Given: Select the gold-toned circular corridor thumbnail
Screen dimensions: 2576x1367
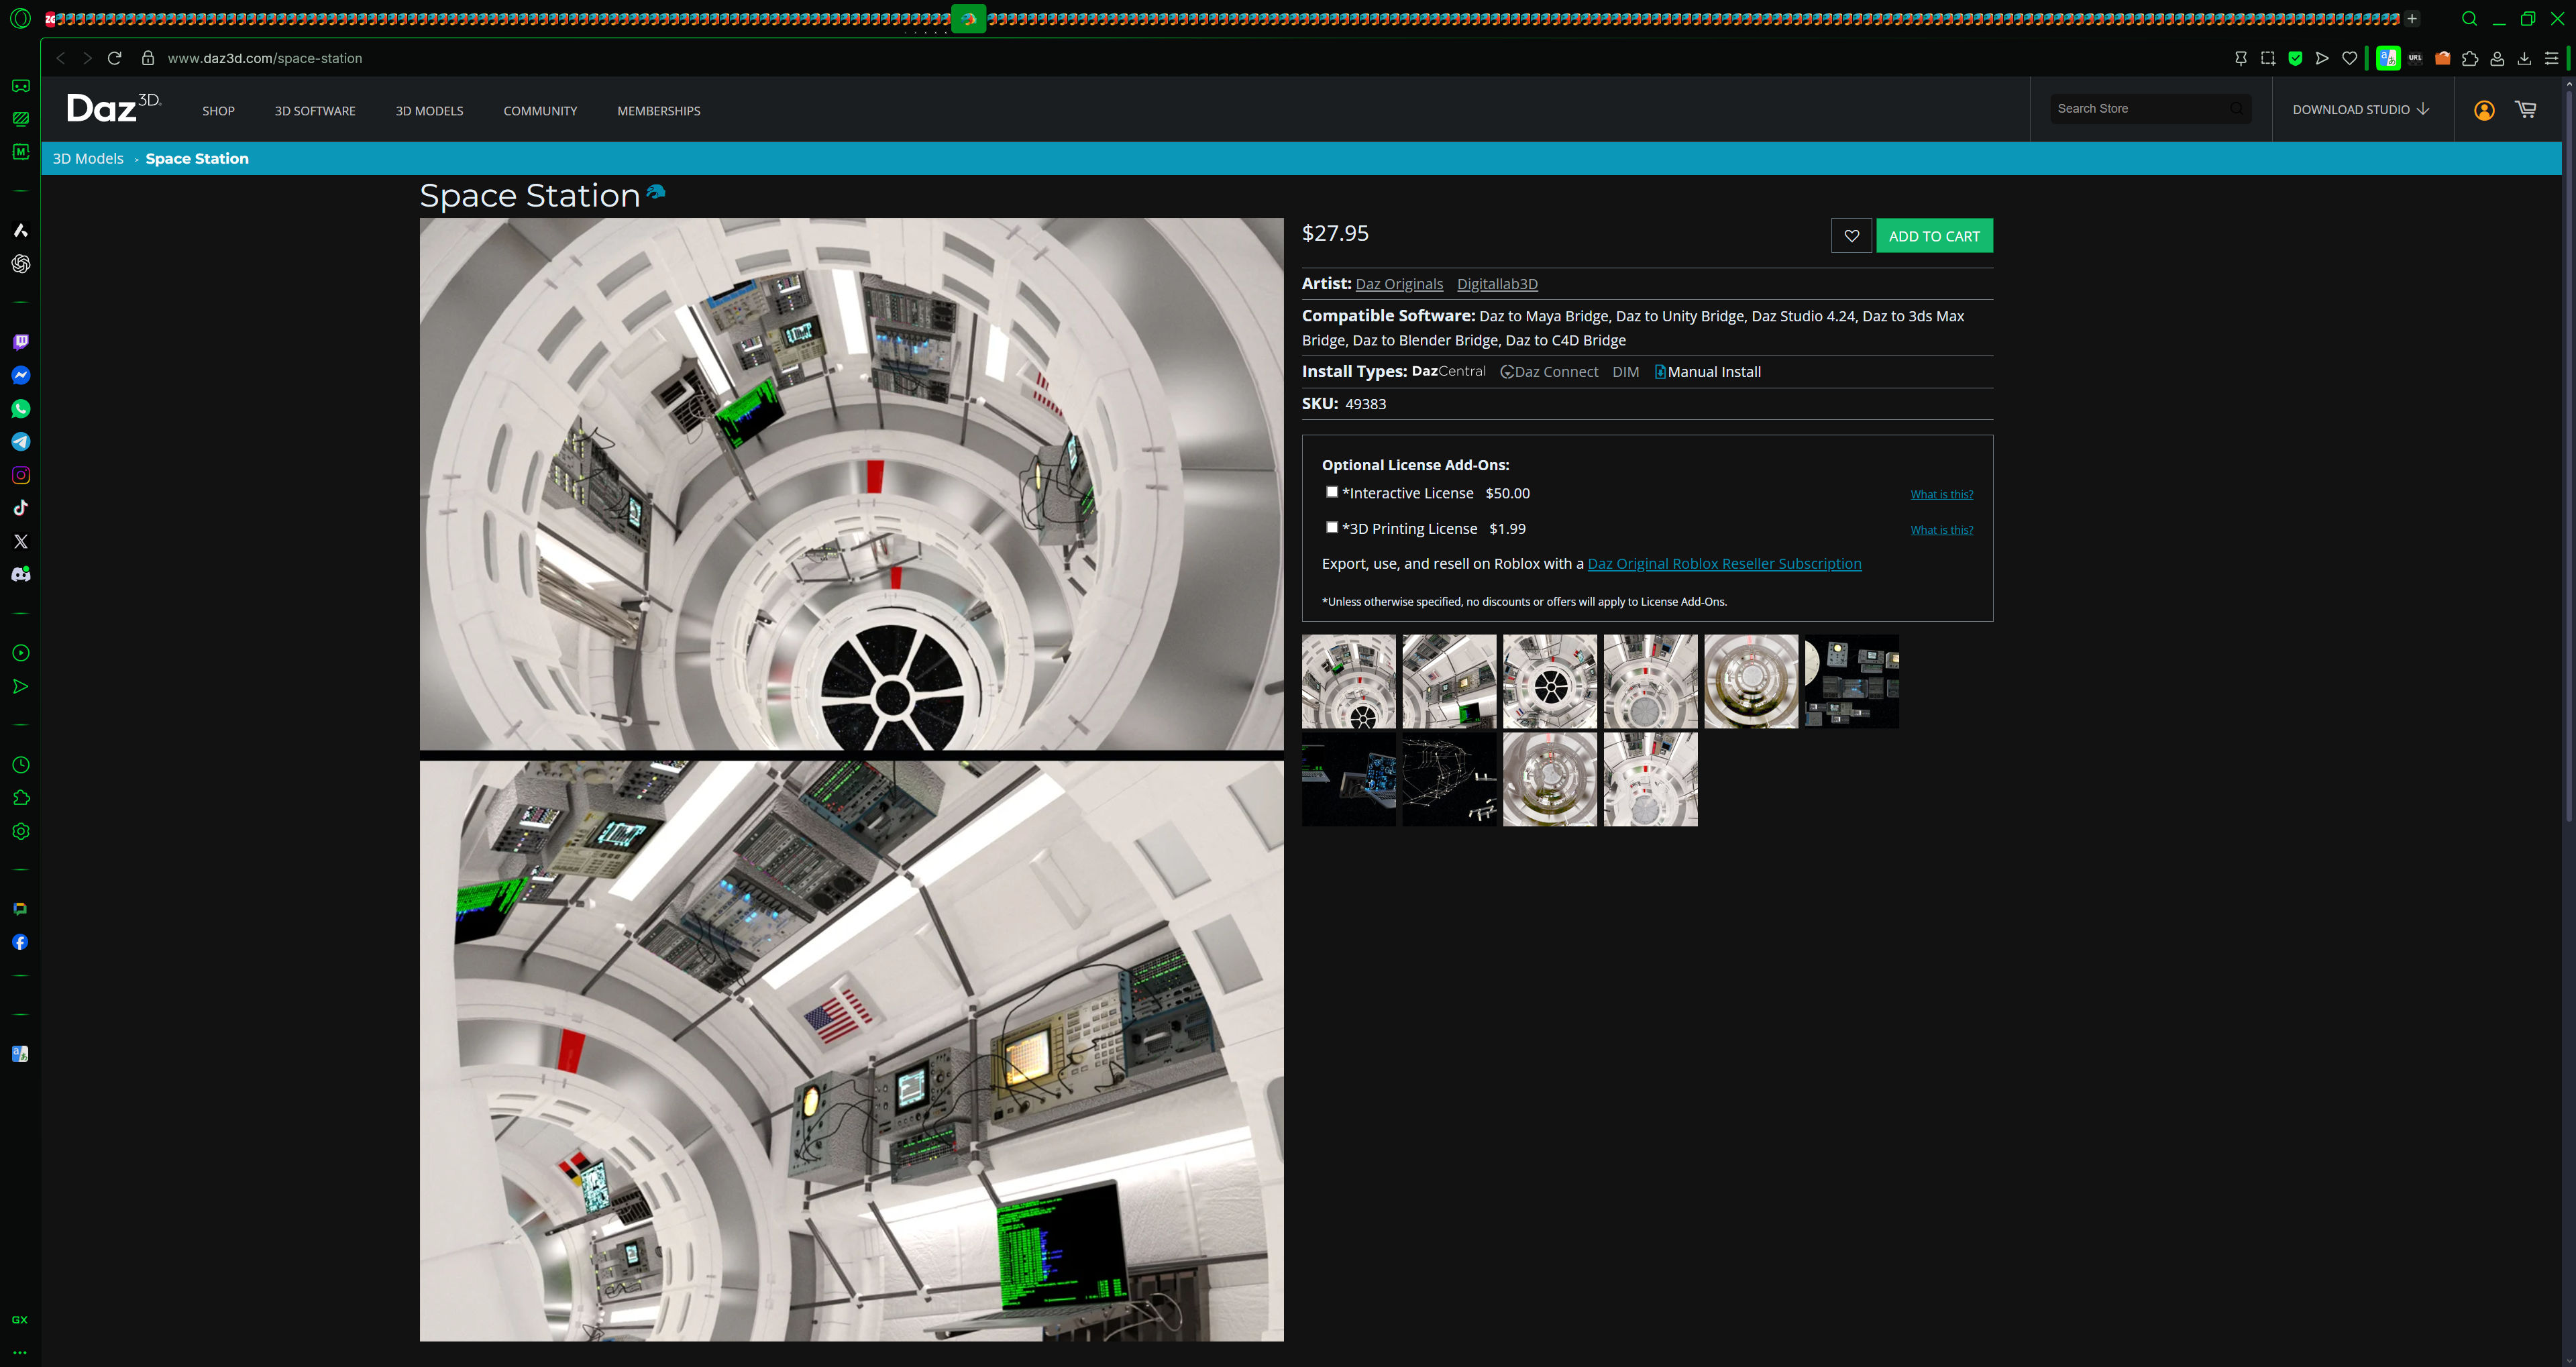Looking at the screenshot, I should (1750, 681).
